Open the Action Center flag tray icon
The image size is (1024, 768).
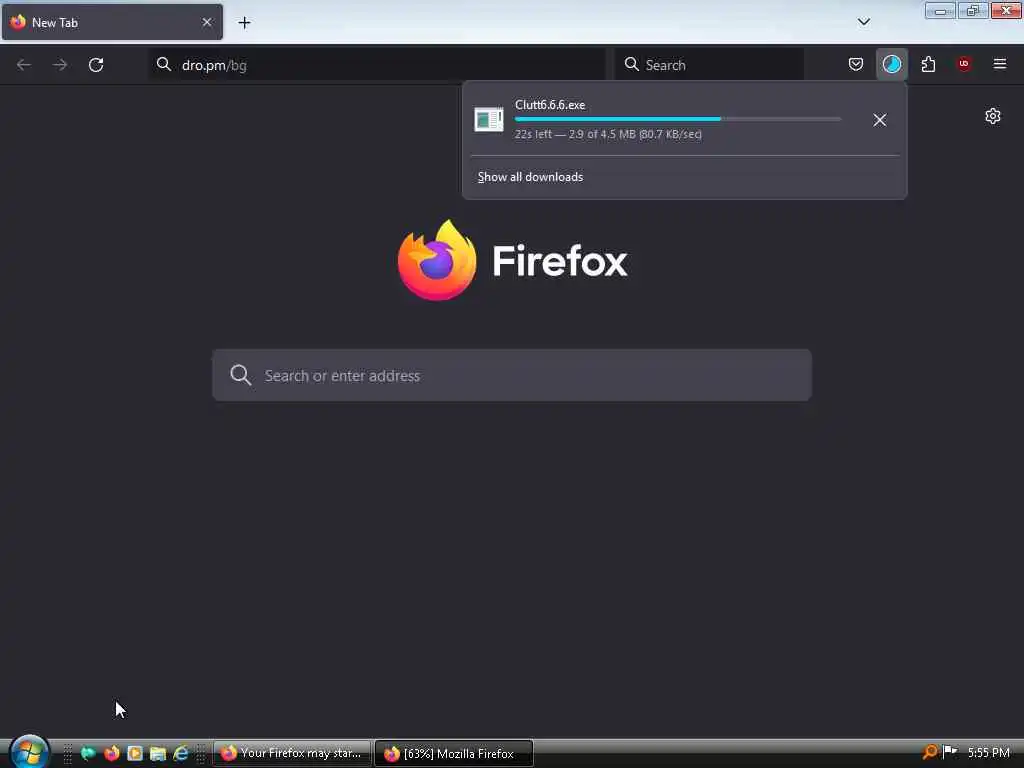[x=950, y=752]
